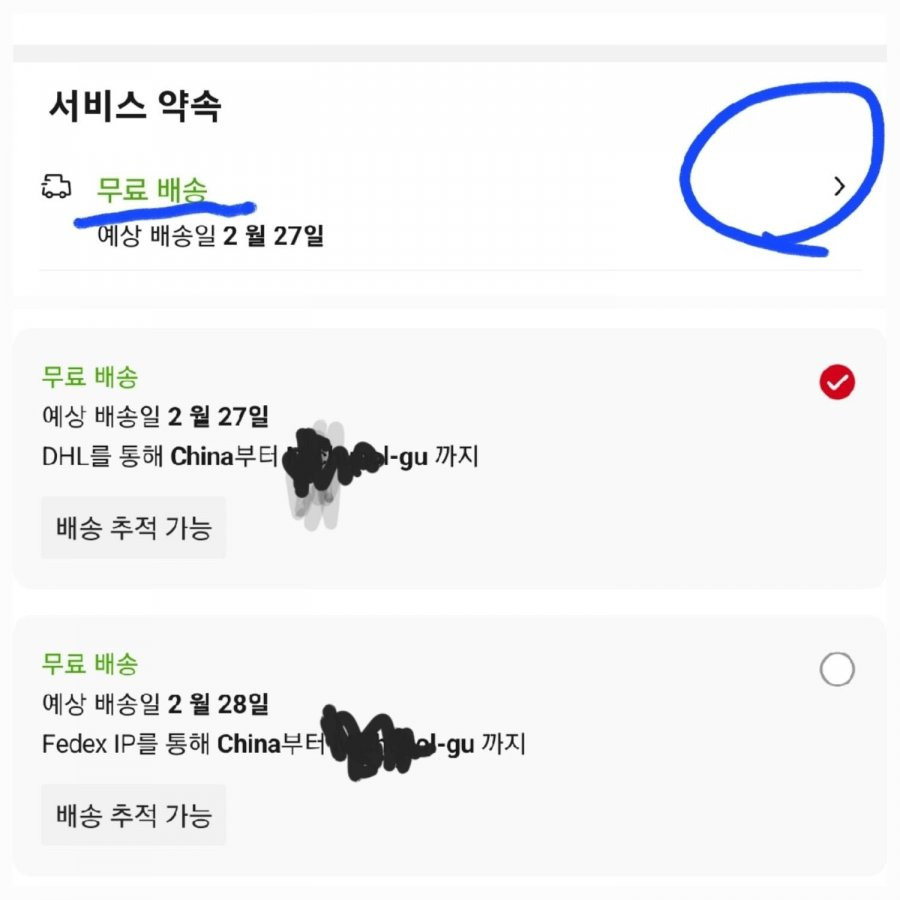Click 배송 추적 가능 badge on Fedex option
This screenshot has width=900, height=900.
(133, 815)
